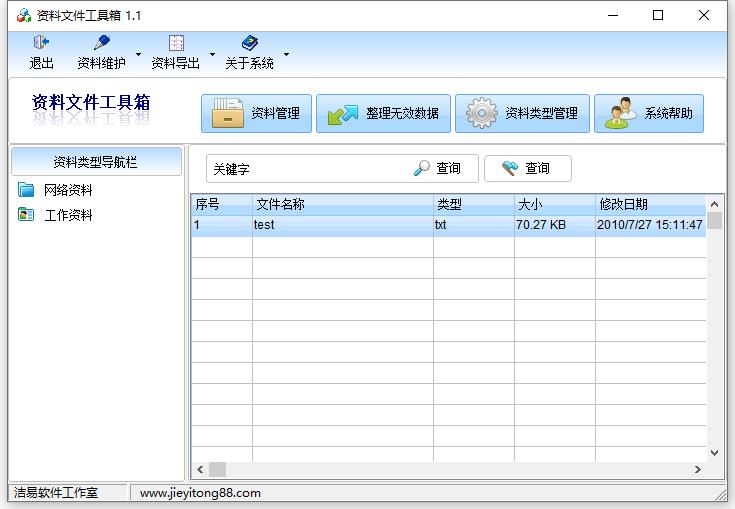Select 工作资料 in the navigation tree

click(68, 215)
